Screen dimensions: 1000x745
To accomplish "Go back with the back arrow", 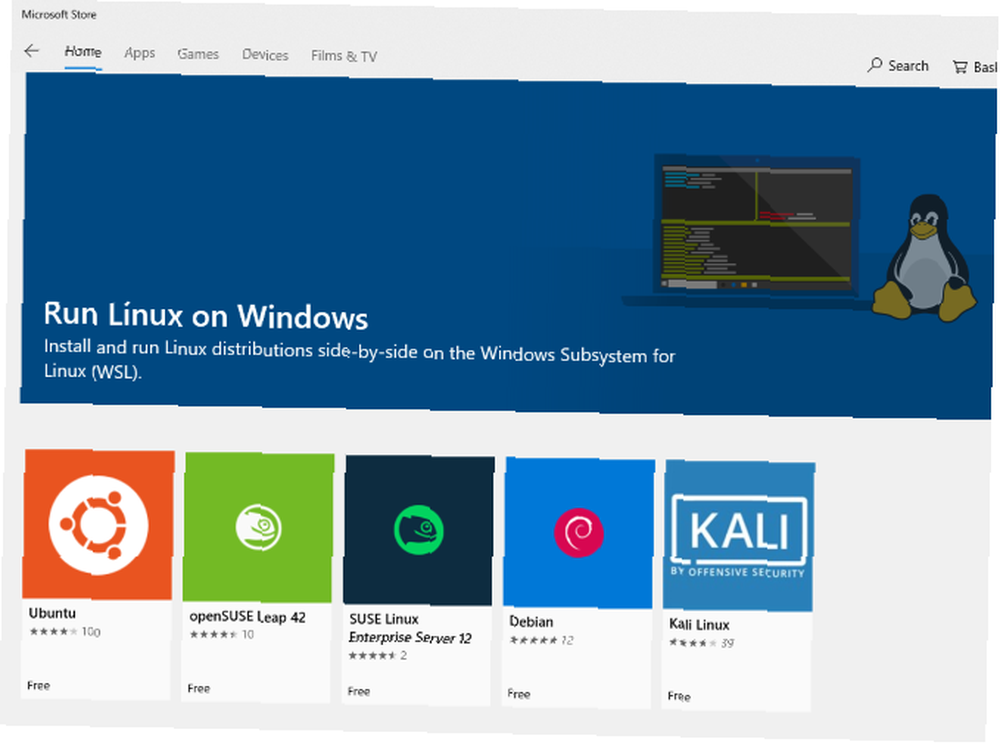I will click(x=31, y=51).
